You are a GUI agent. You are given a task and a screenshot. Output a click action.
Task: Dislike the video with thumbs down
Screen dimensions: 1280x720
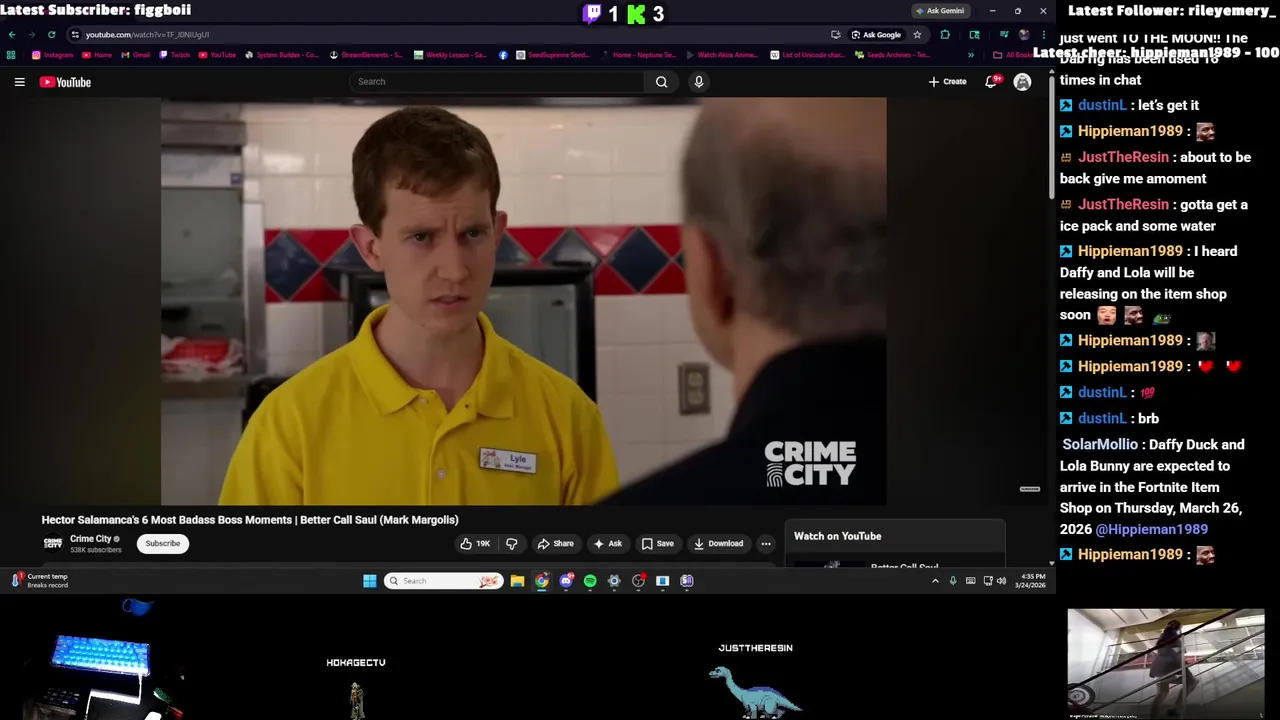point(511,544)
